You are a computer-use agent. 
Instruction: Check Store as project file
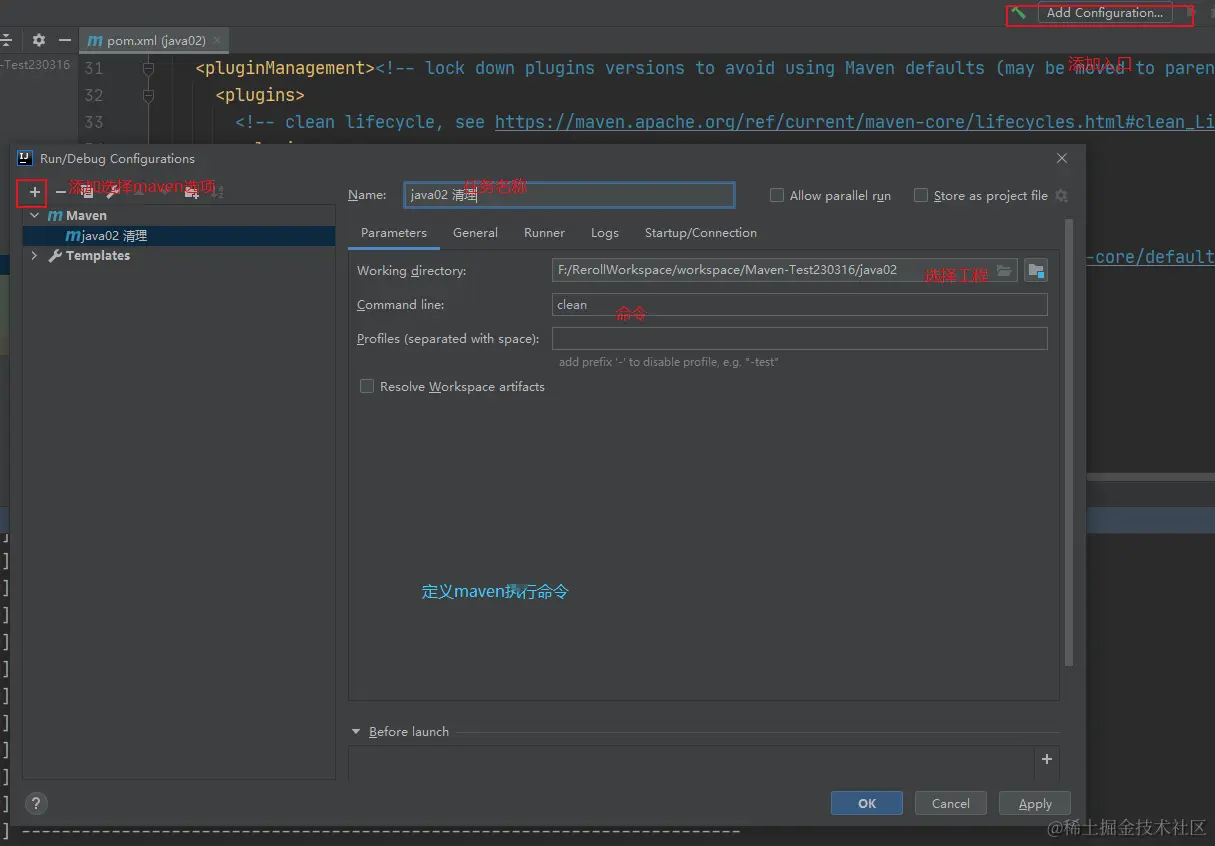921,196
